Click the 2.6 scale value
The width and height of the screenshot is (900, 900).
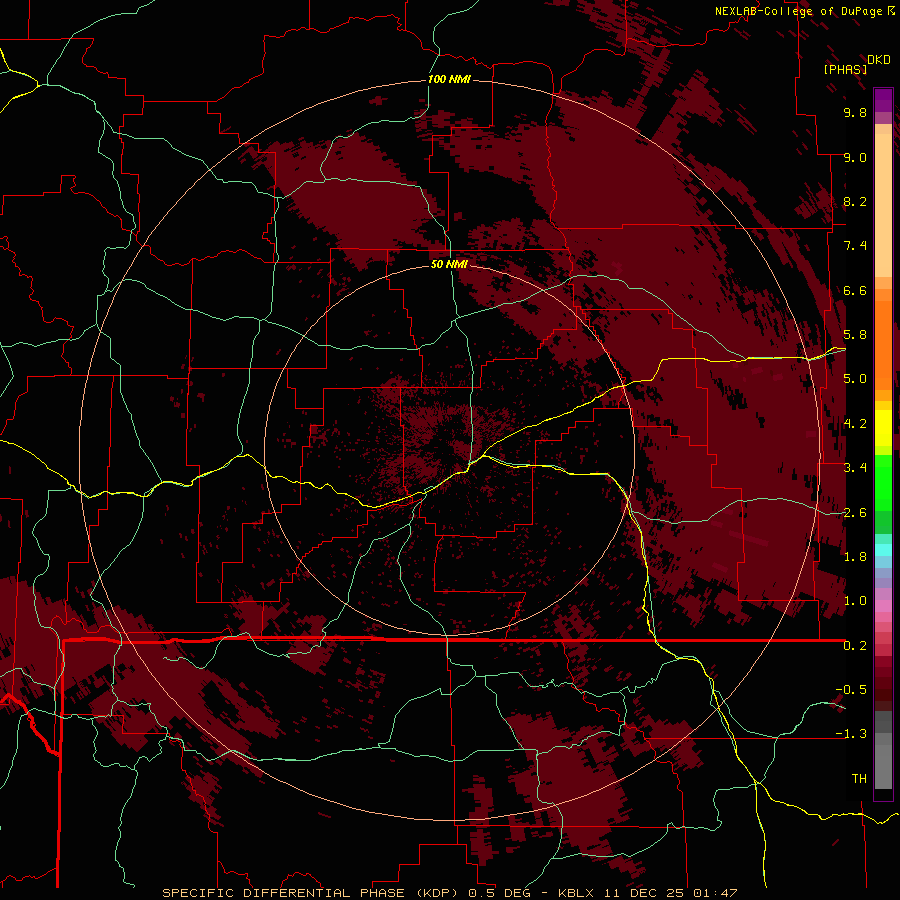[855, 513]
